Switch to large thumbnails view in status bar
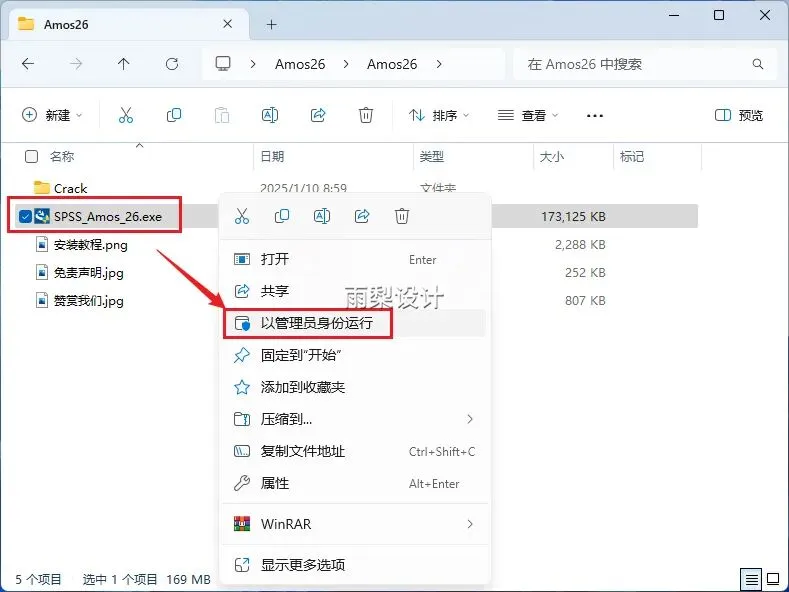The height and width of the screenshot is (592, 789). (773, 579)
